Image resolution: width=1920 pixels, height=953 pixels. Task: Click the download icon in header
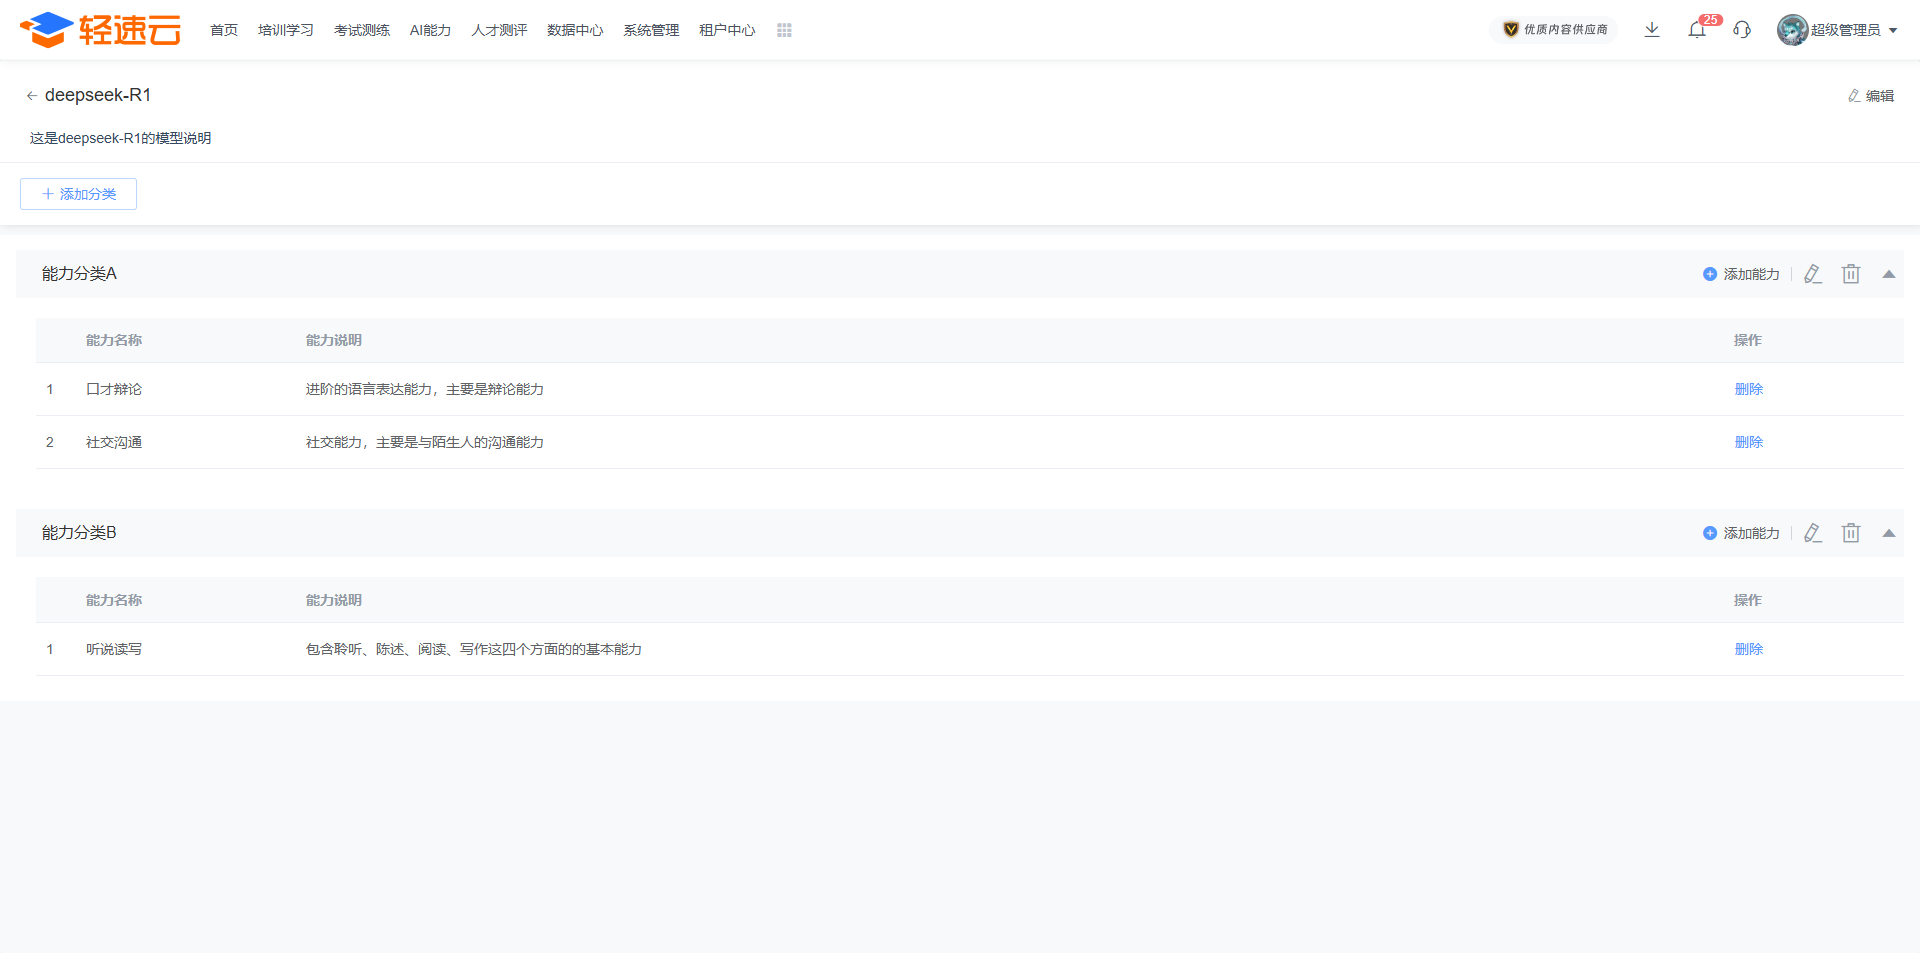coord(1652,30)
